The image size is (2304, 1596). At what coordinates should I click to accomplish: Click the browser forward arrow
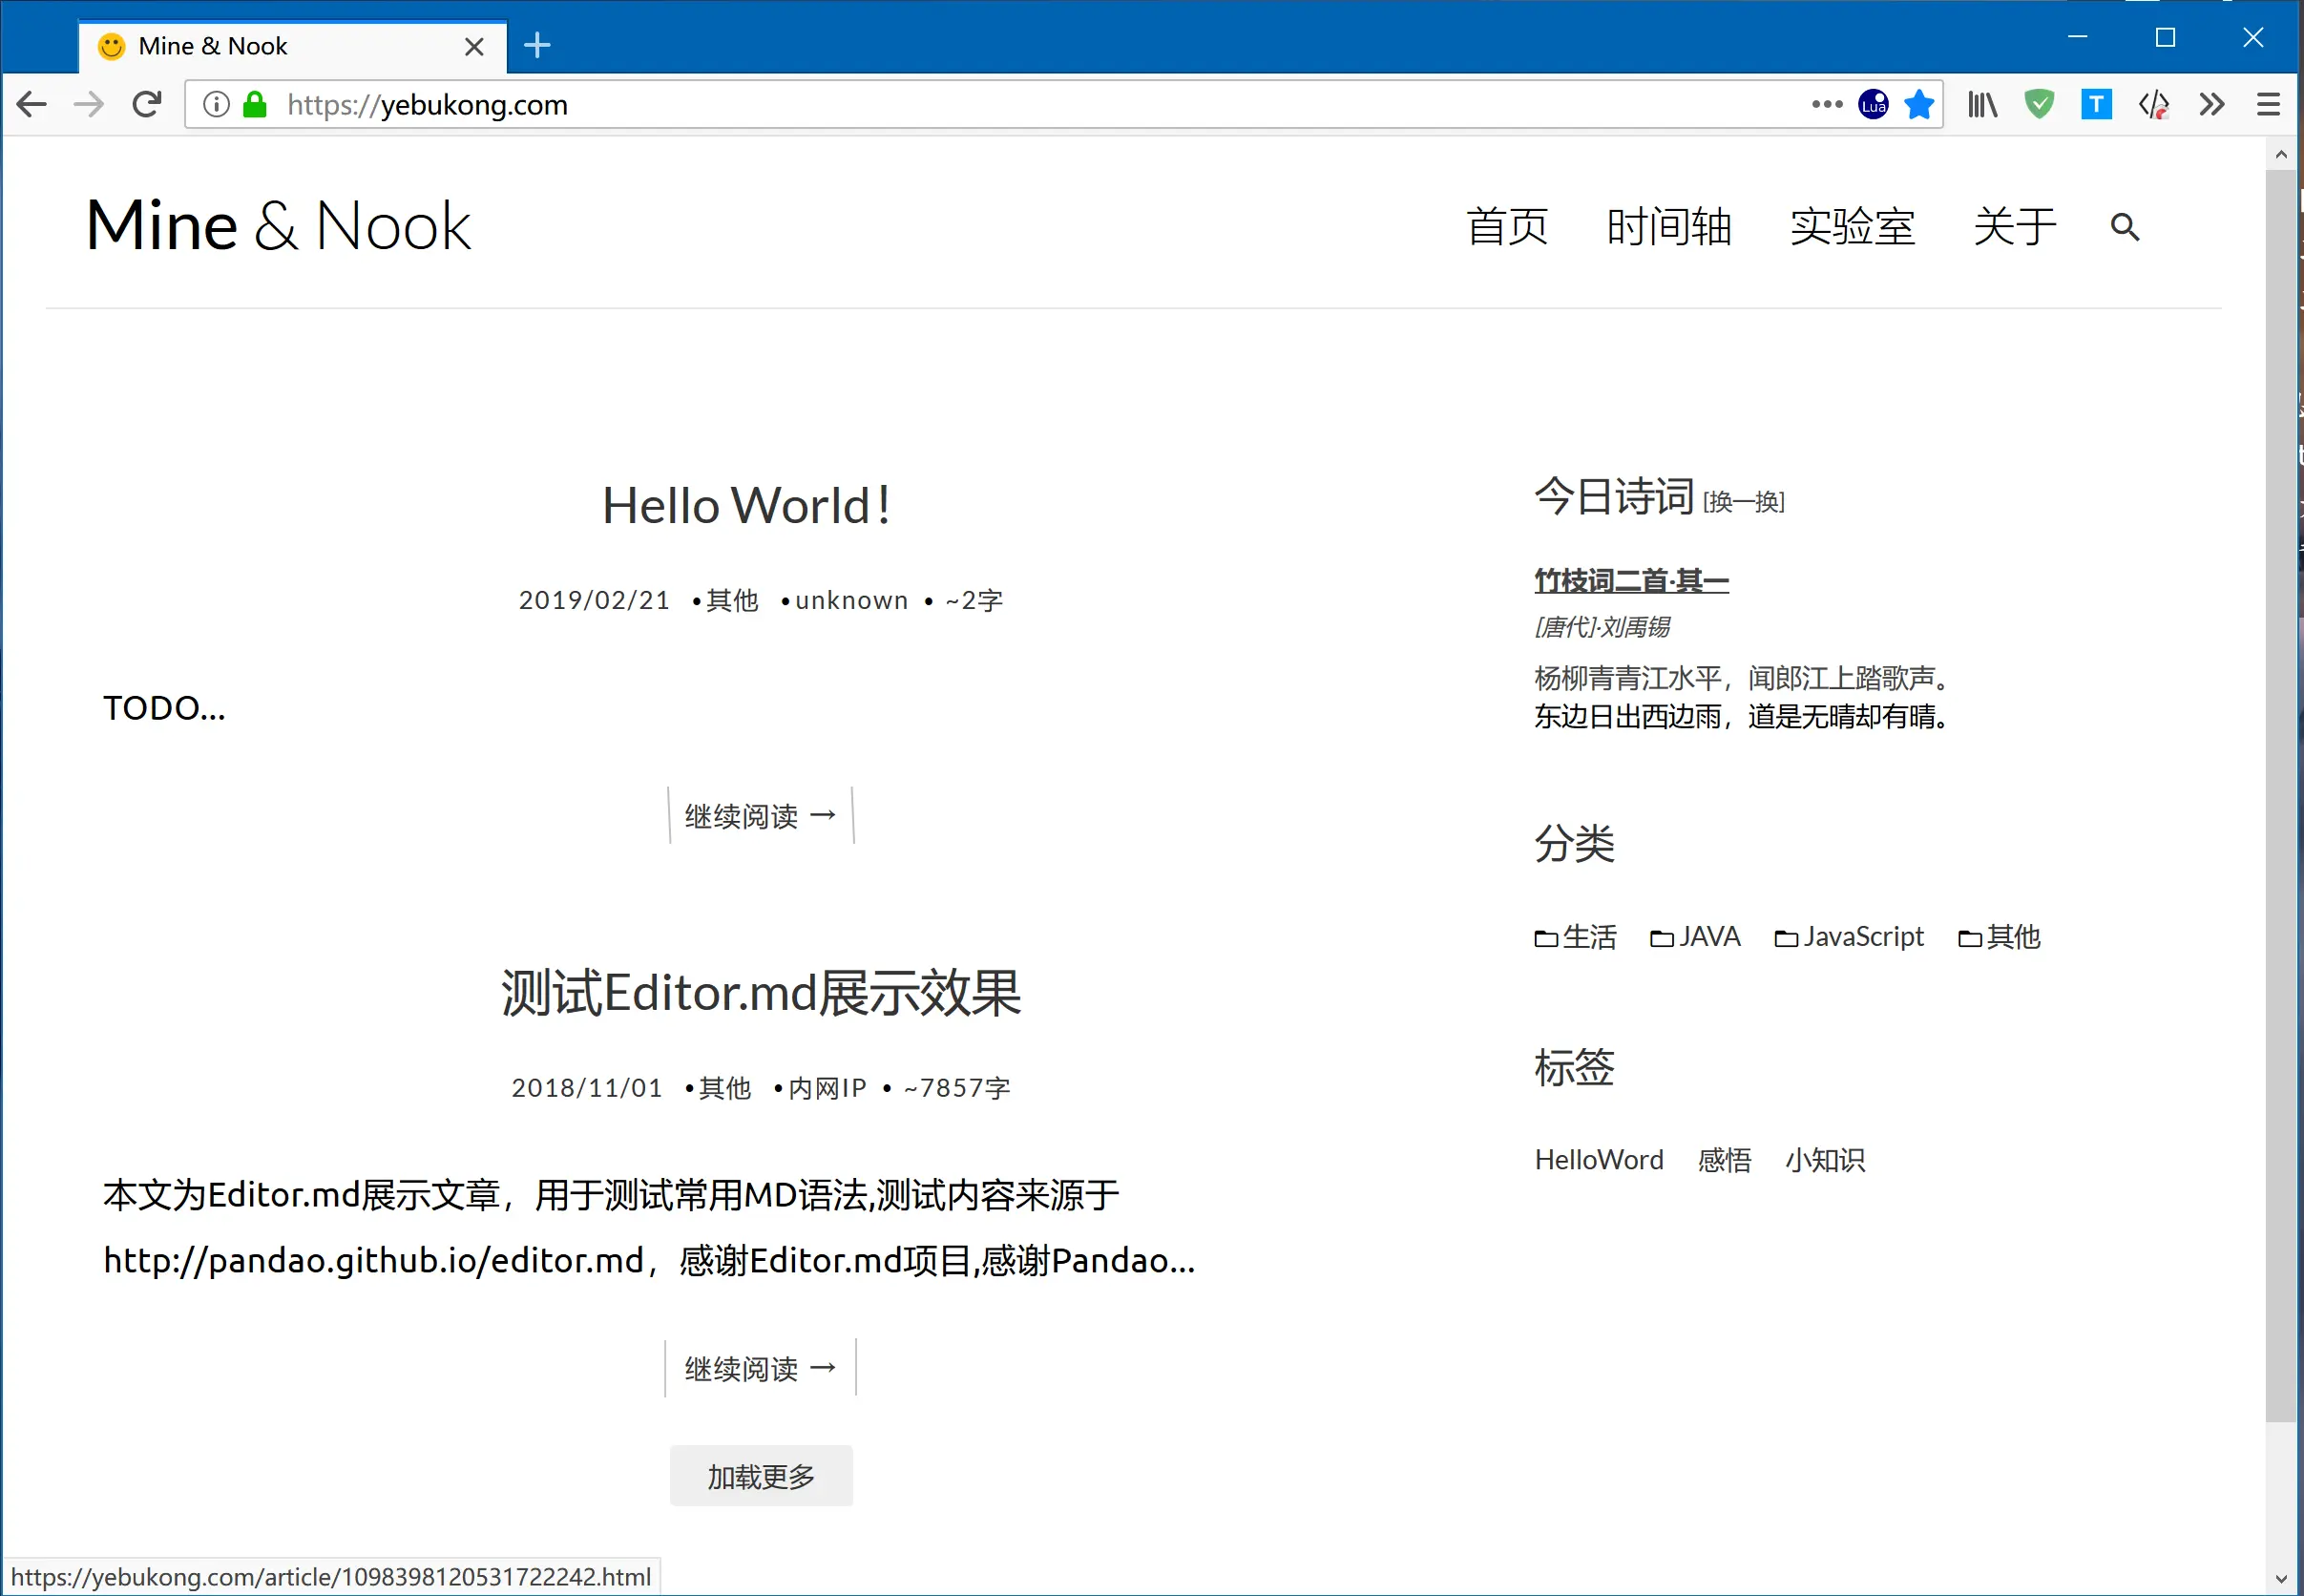click(89, 104)
